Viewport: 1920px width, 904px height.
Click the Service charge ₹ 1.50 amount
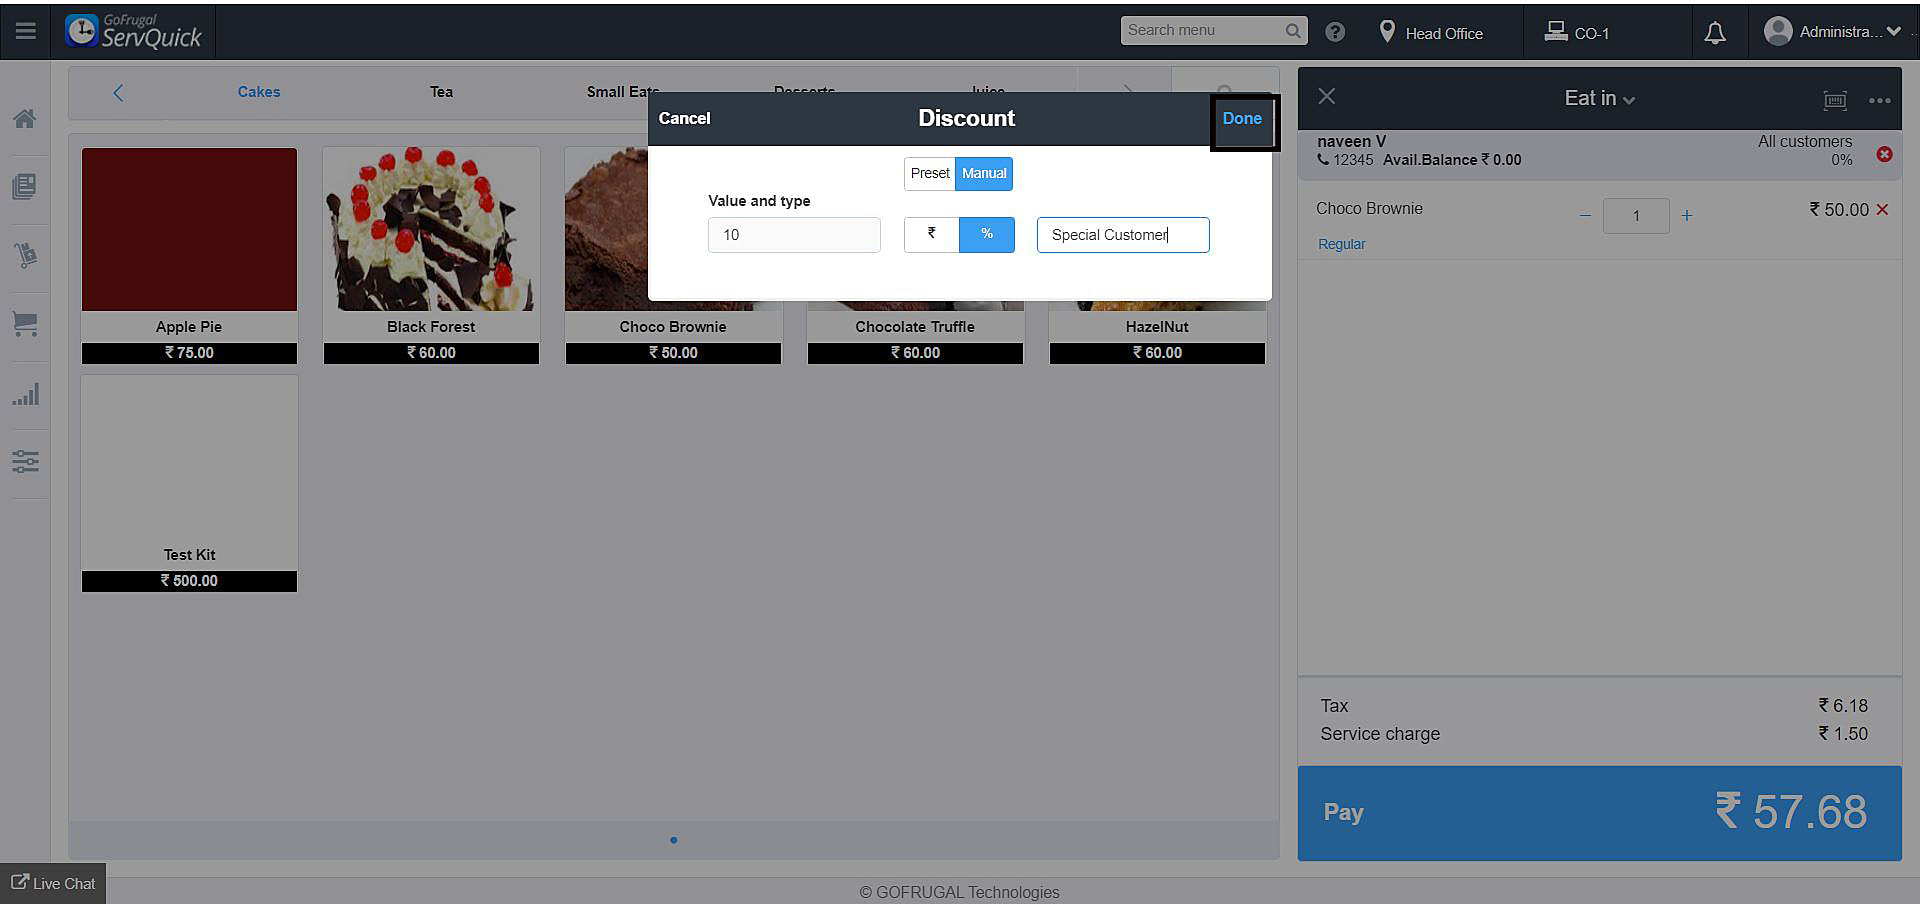pyautogui.click(x=1843, y=734)
